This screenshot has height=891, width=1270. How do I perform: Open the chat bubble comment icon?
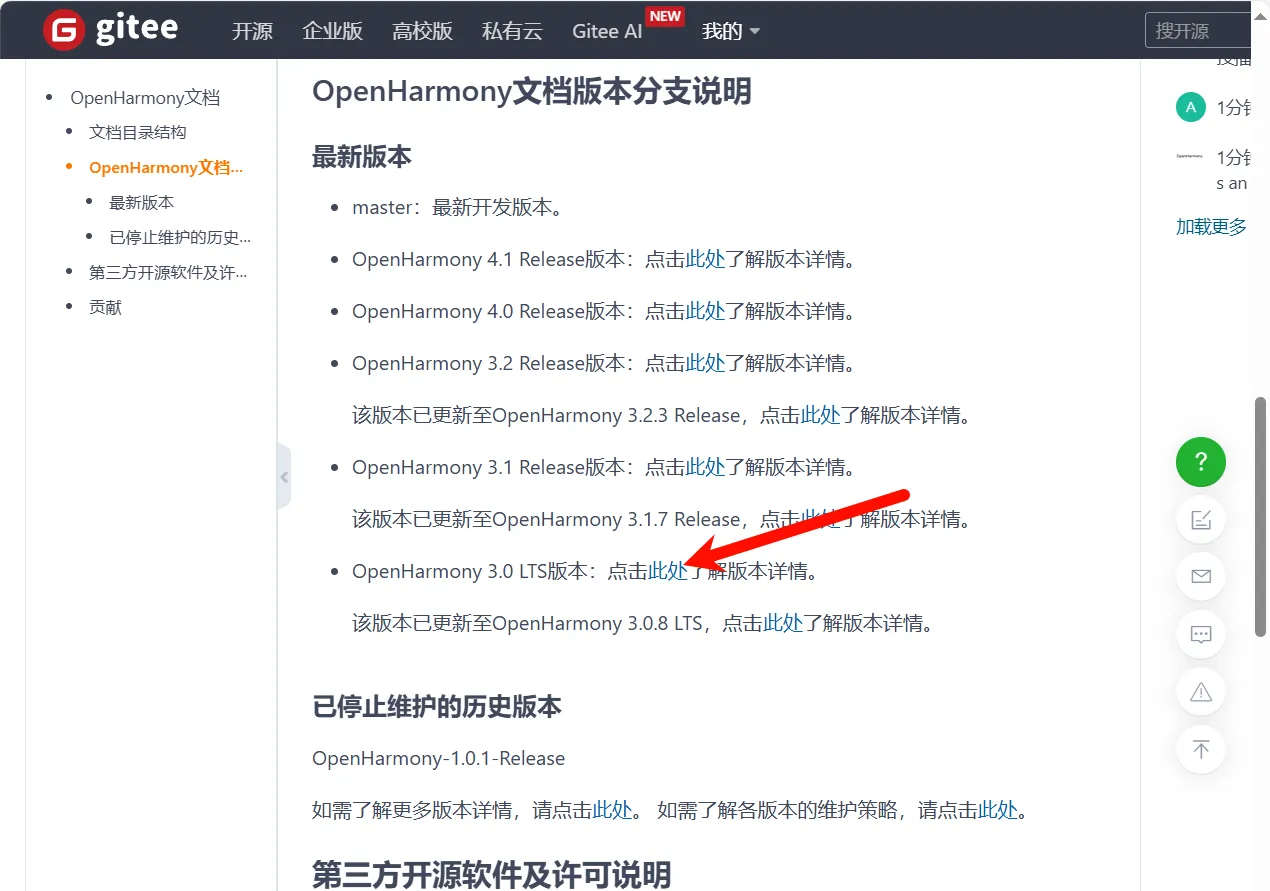click(x=1201, y=634)
